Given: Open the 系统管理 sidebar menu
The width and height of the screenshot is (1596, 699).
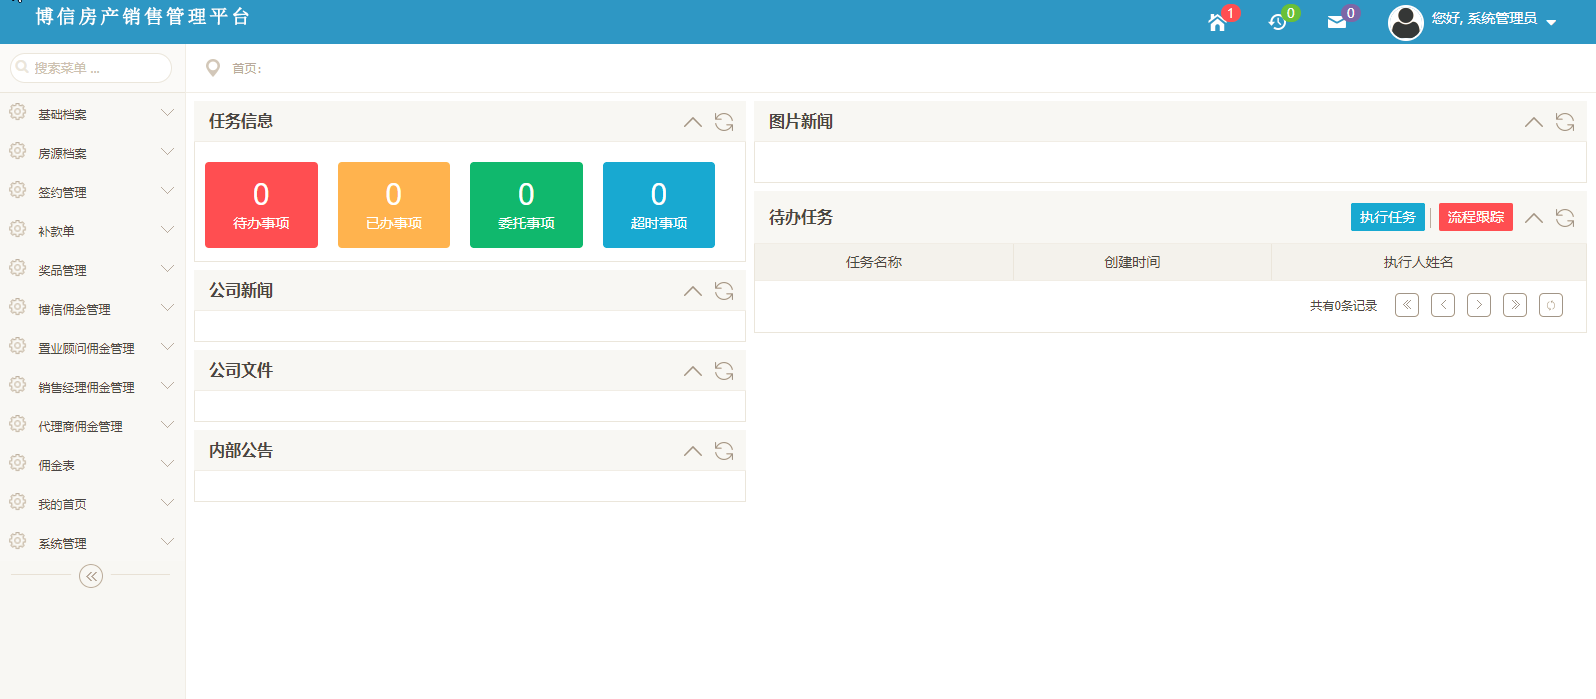Looking at the screenshot, I should coord(90,543).
